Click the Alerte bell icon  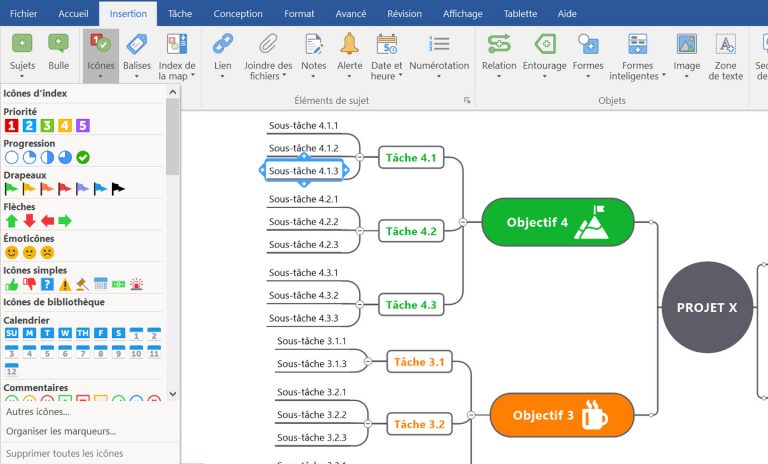pos(349,44)
